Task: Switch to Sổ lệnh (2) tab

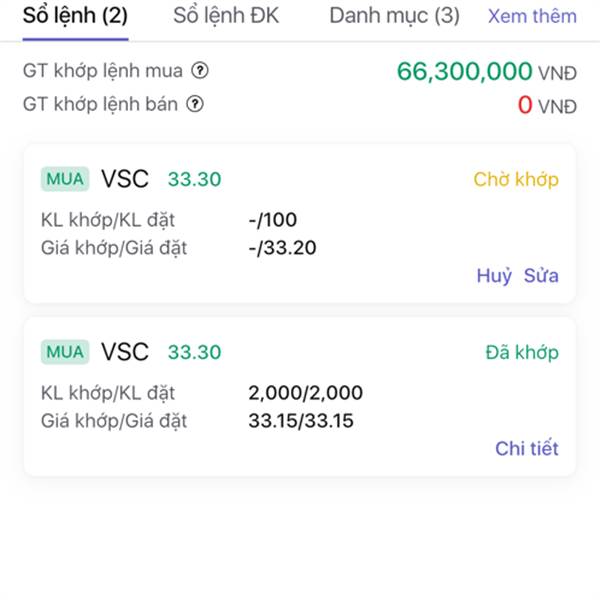Action: tap(75, 16)
